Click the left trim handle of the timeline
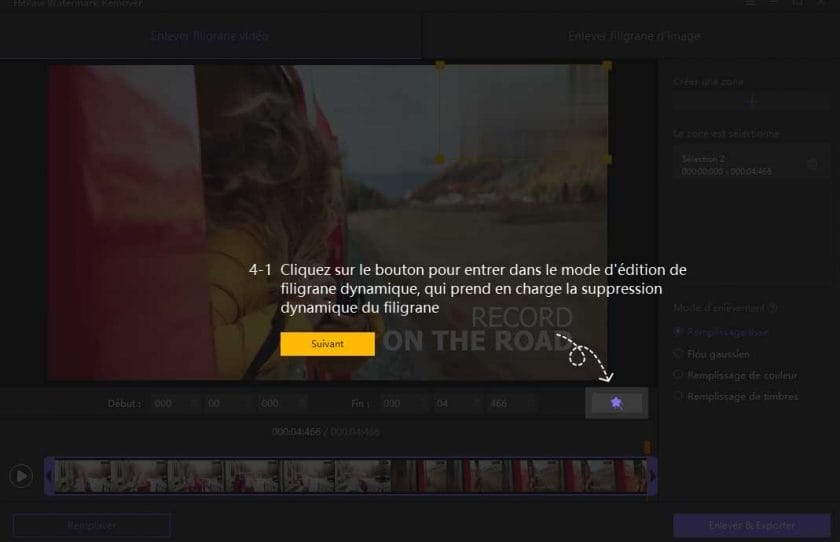The width and height of the screenshot is (840, 542). 49,476
